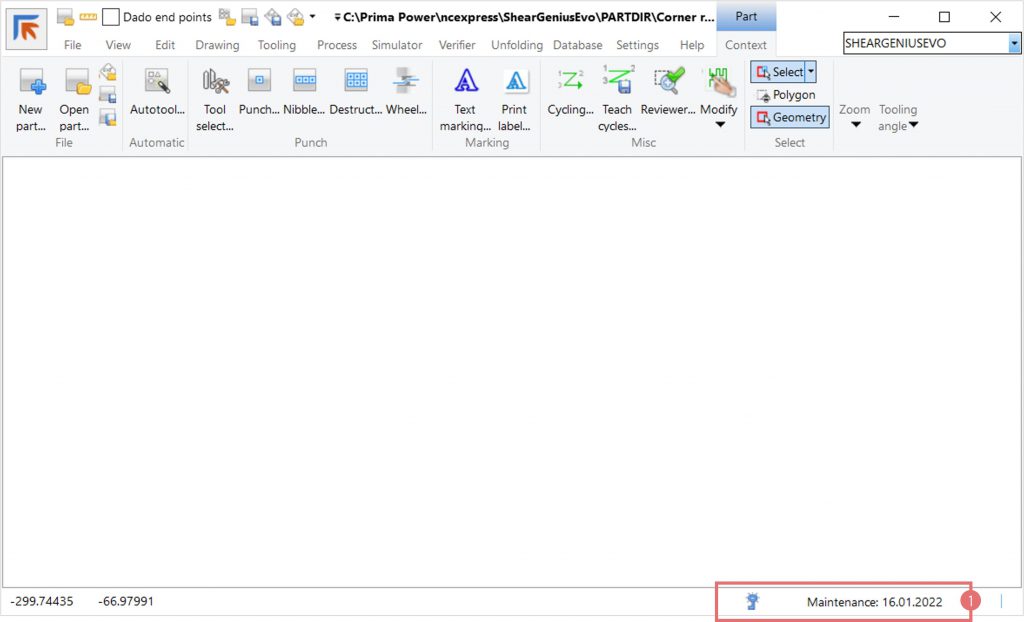Click the Text marking icon

coord(465,84)
